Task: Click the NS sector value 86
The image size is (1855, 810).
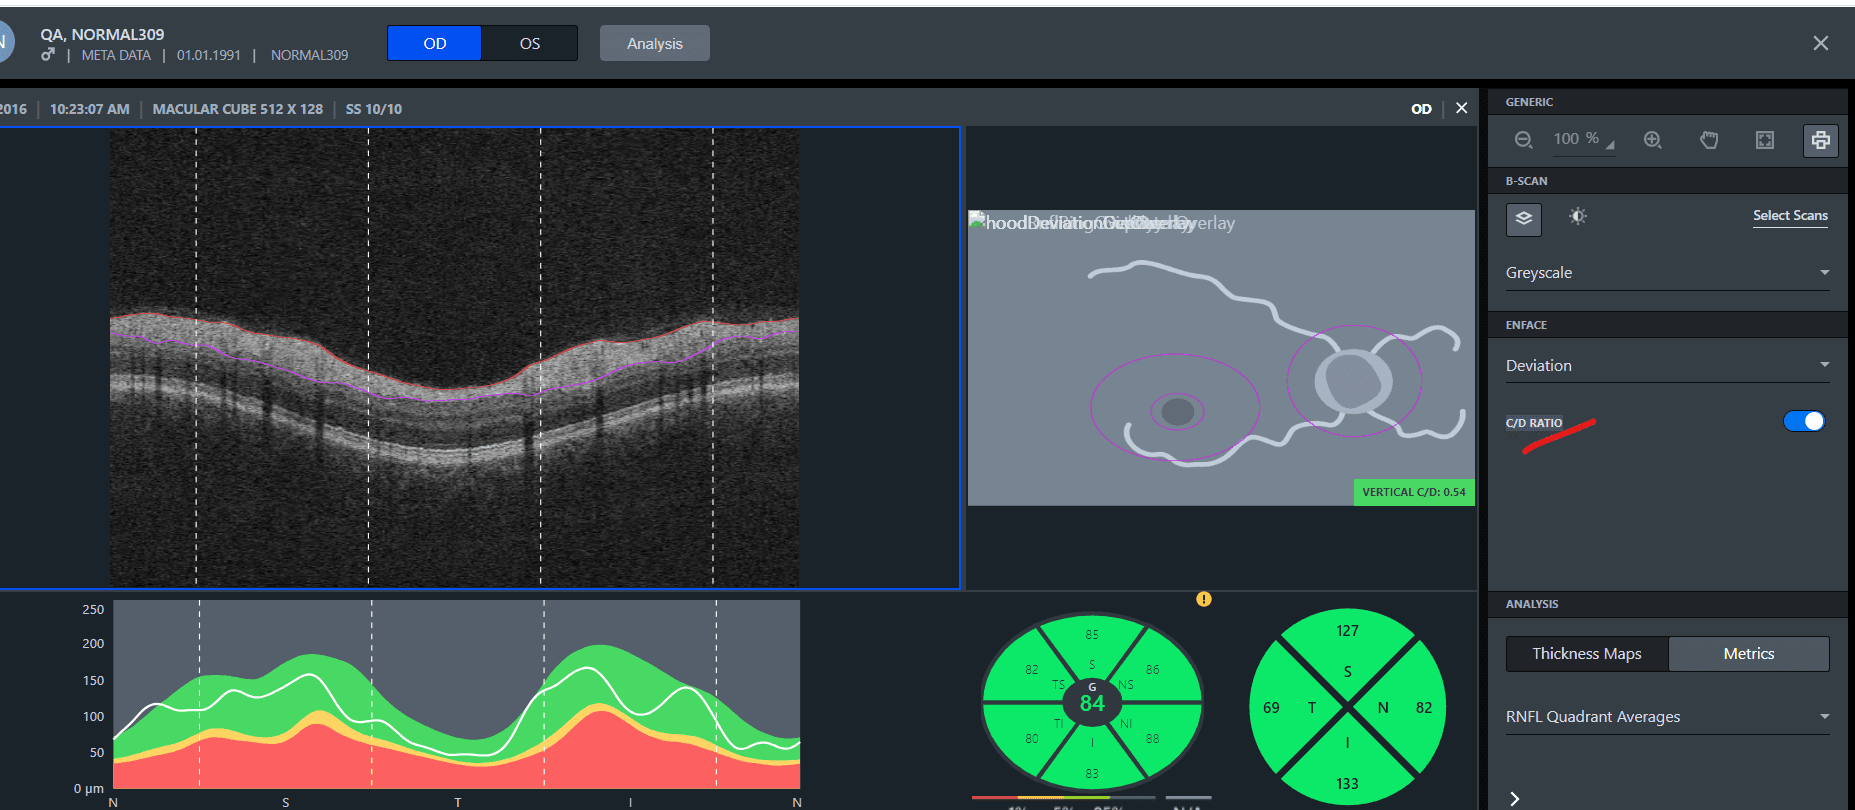Action: (x=1153, y=669)
